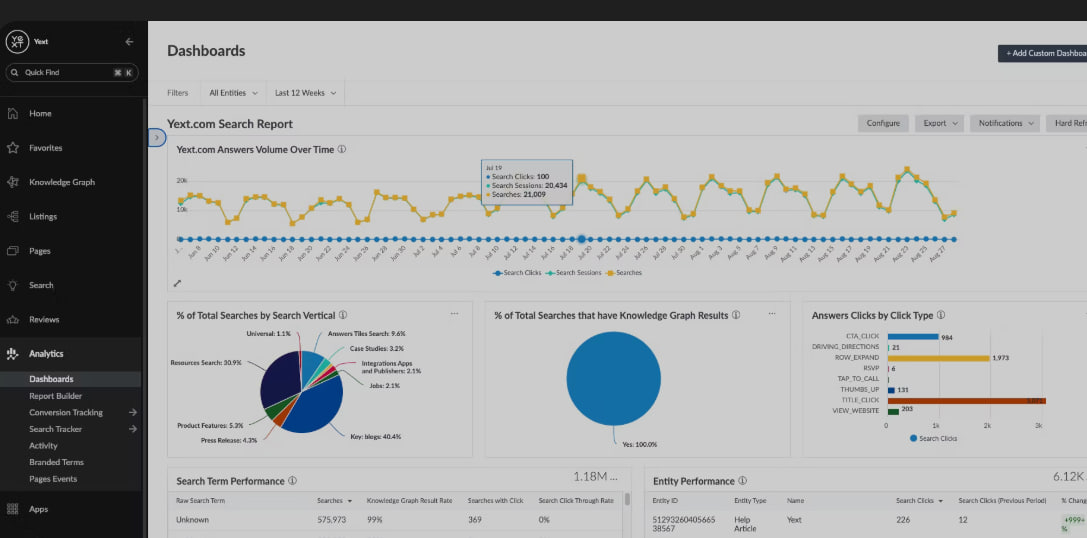The height and width of the screenshot is (538, 1087).
Task: Click the Unknown search term row
Action: (x=395, y=519)
